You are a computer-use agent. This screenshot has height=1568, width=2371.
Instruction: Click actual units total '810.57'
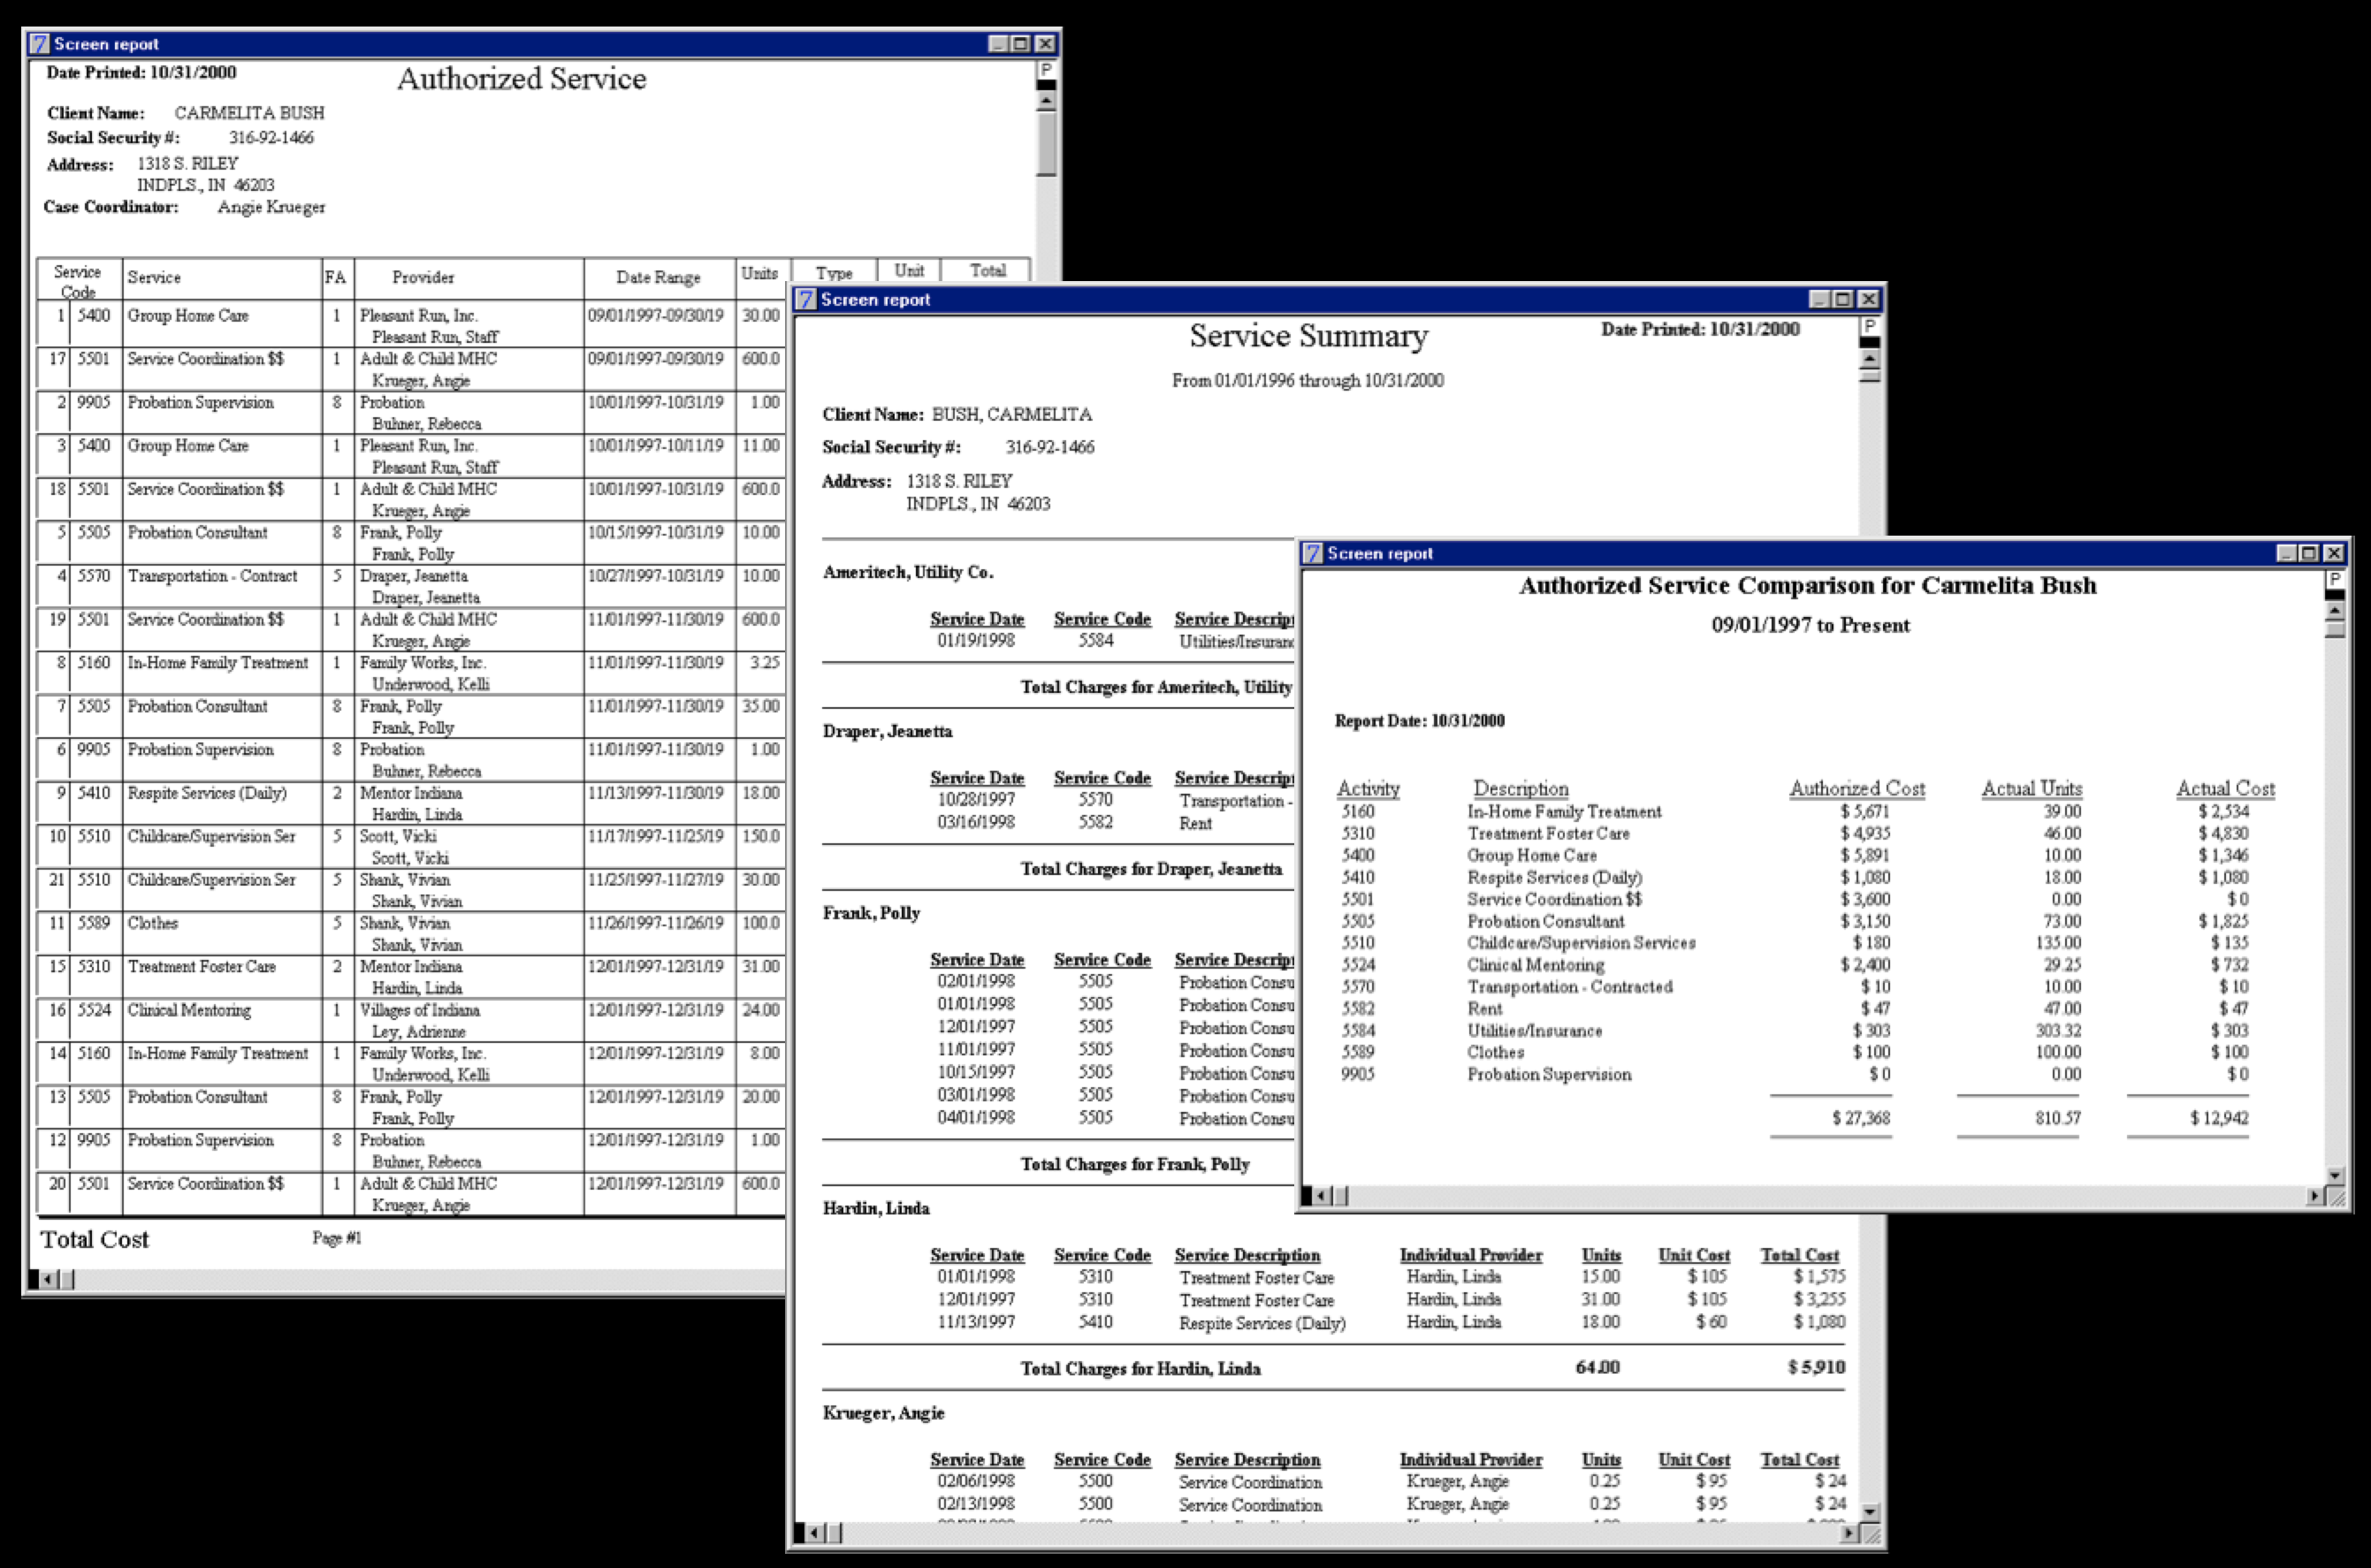point(2058,1118)
